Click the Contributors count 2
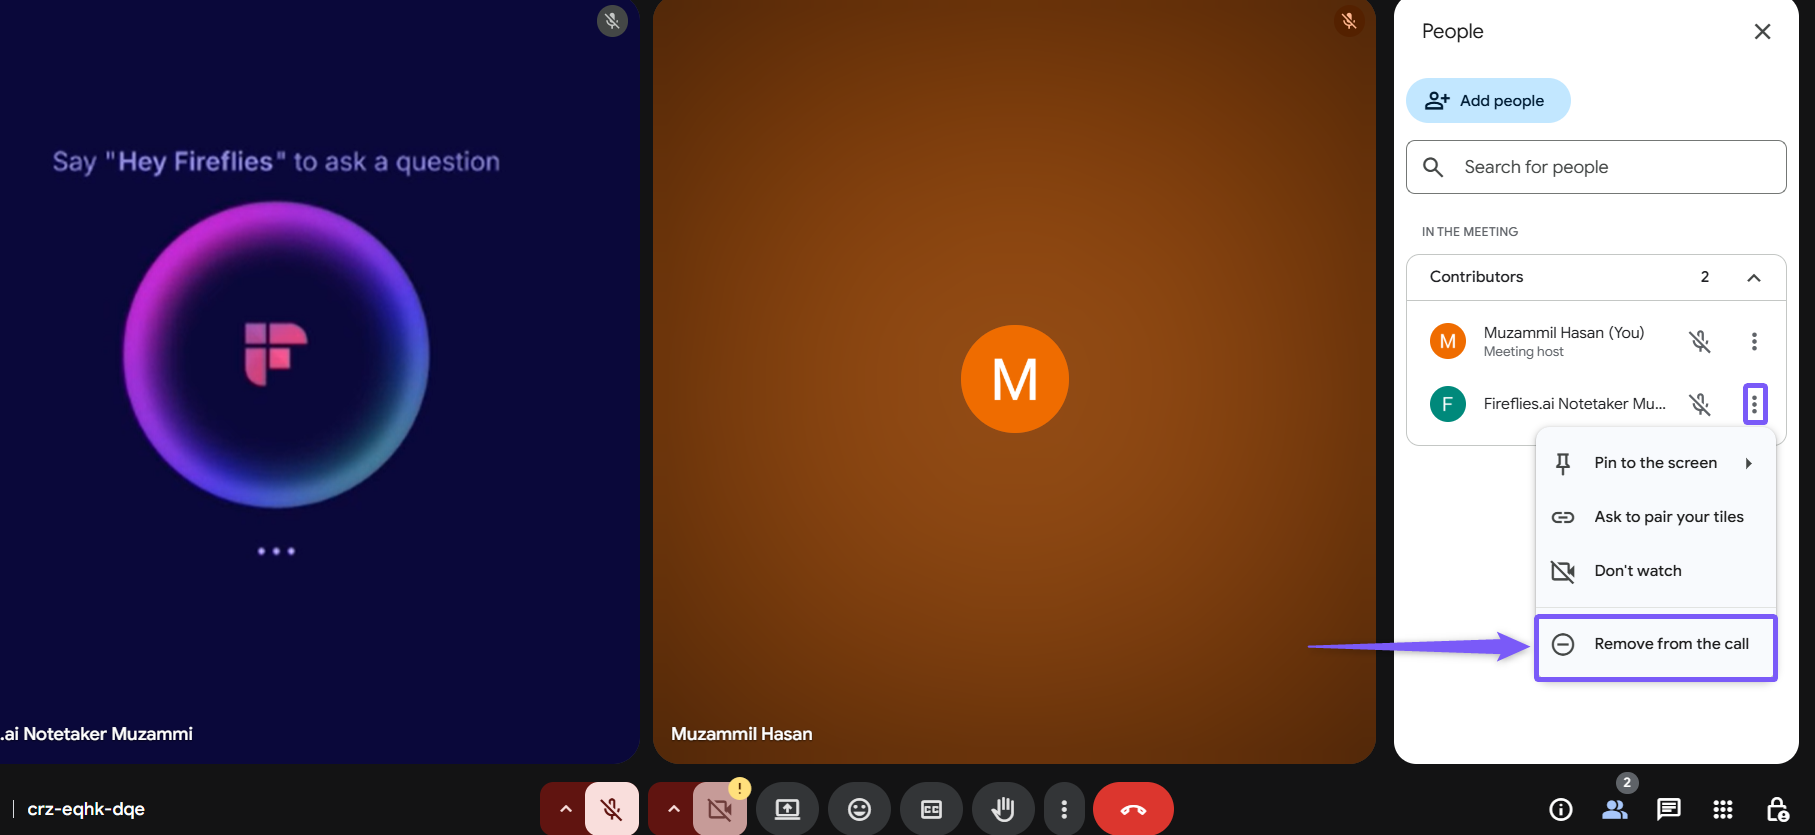 [x=1705, y=277]
